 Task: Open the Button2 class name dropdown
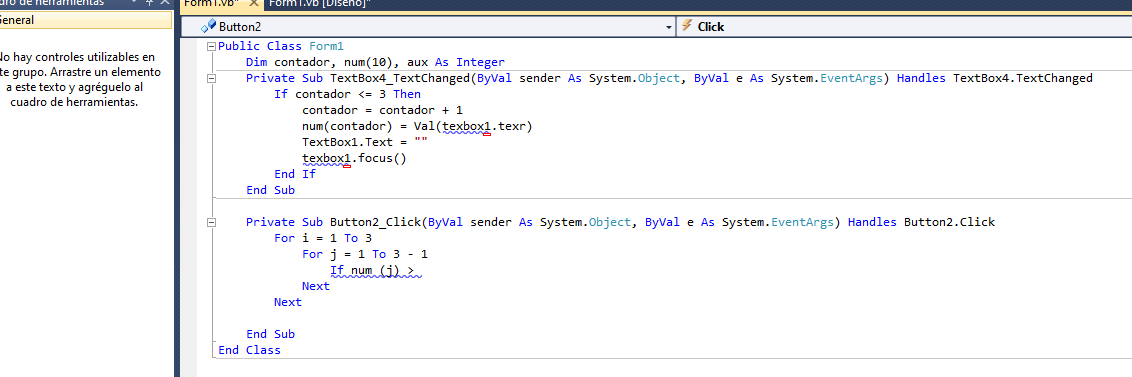[669, 27]
